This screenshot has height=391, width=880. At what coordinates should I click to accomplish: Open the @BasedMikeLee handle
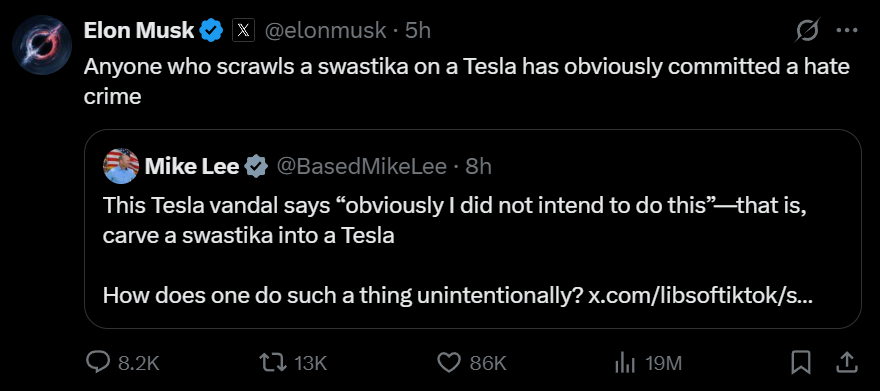click(x=362, y=167)
